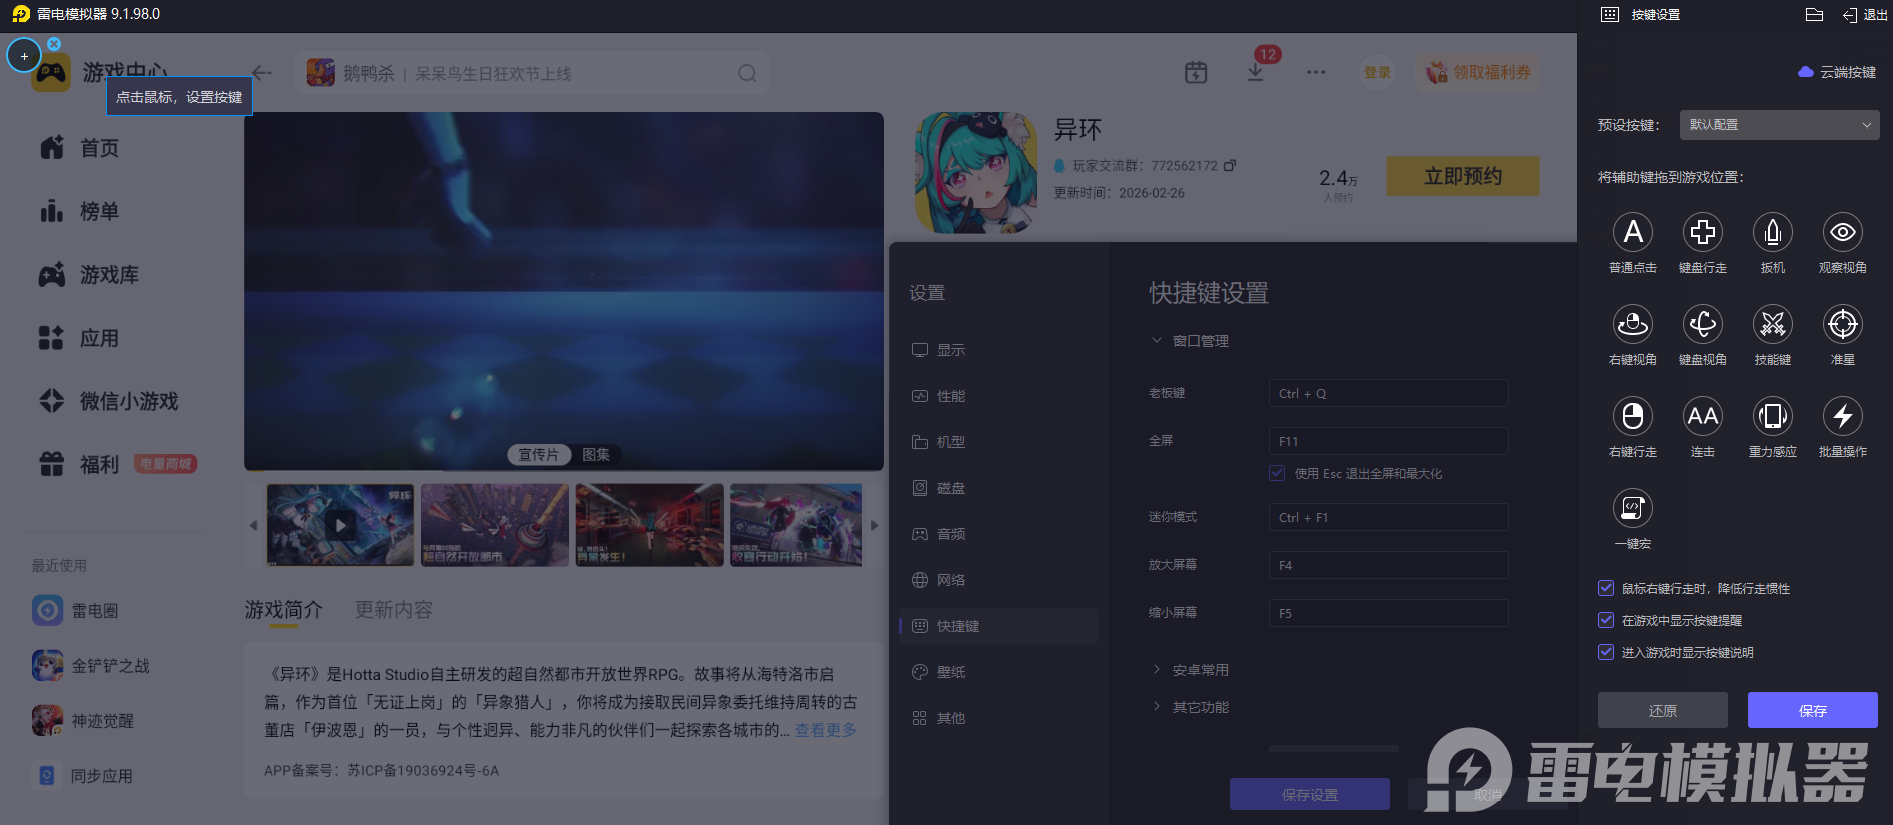Select the 右键视角 right-click view icon

click(1633, 324)
